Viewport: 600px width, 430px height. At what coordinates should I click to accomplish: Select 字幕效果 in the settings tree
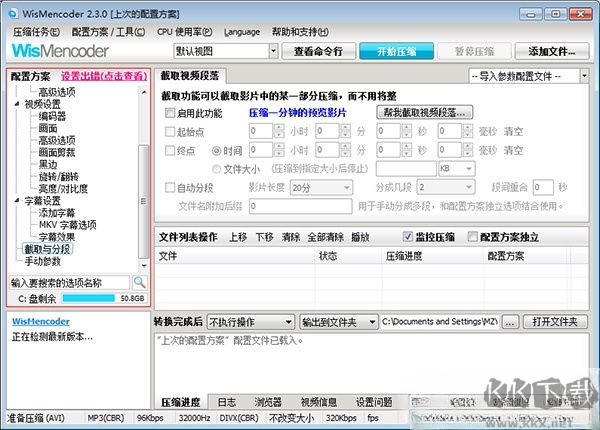point(57,237)
